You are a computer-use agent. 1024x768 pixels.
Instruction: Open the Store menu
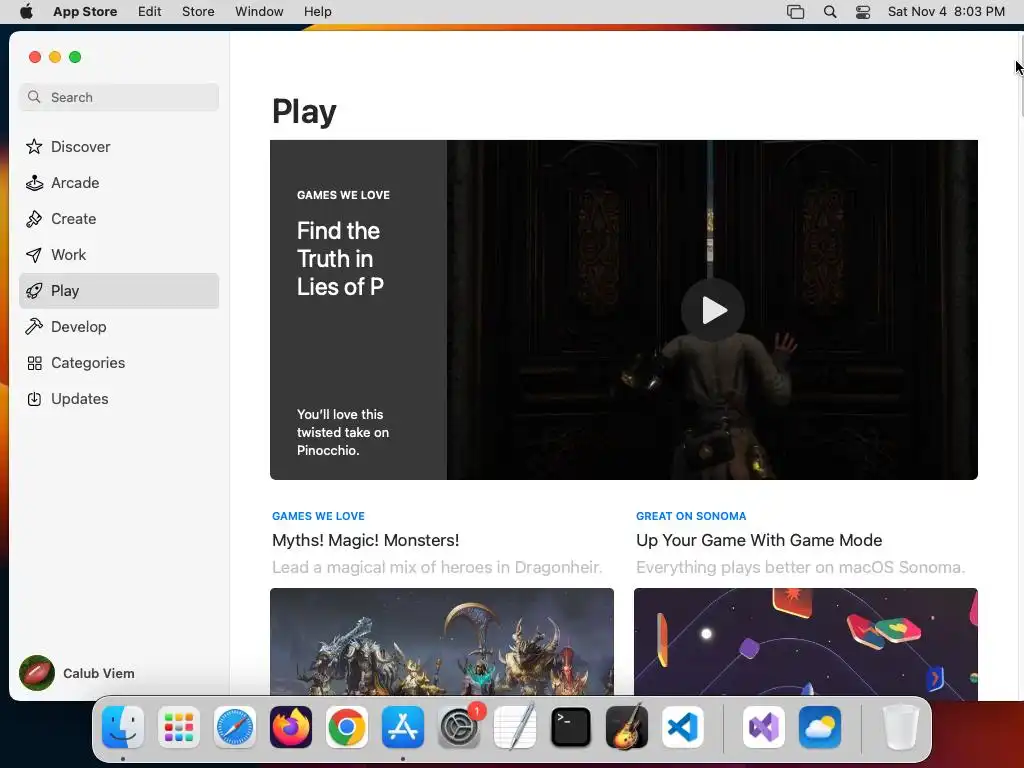(198, 12)
